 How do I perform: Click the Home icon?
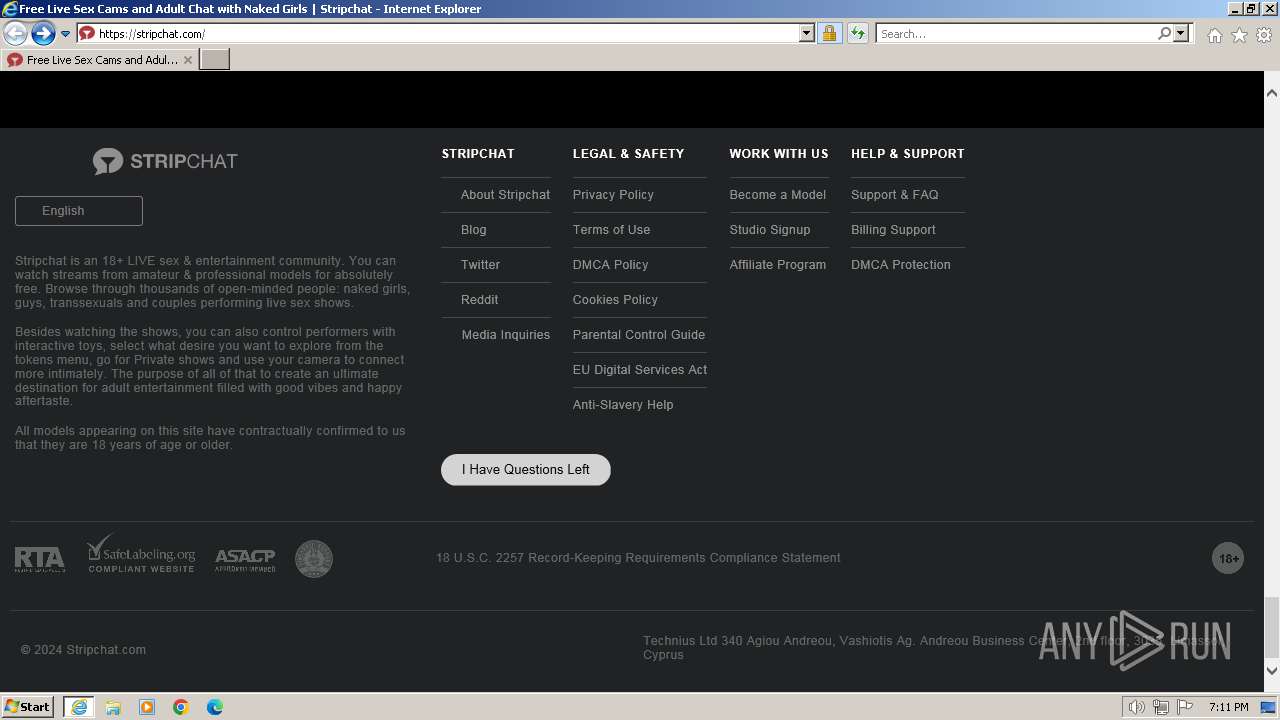1214,35
